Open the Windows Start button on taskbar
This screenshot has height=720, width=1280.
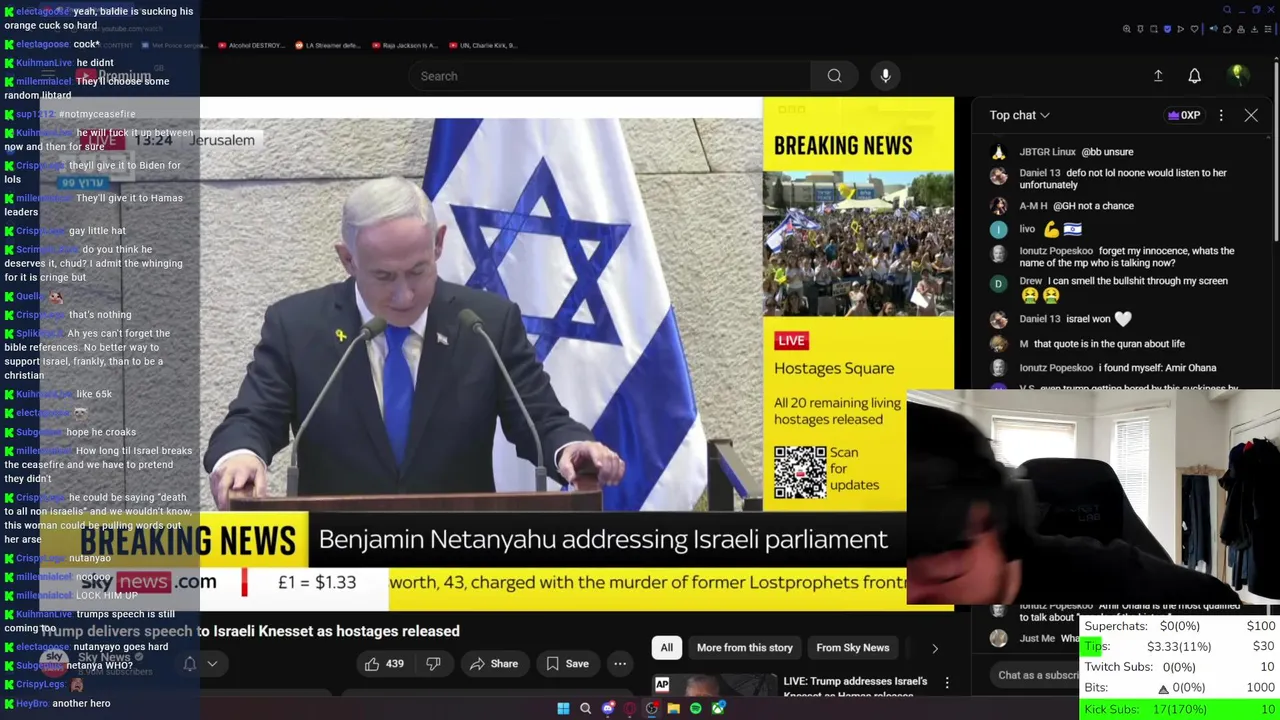click(x=563, y=709)
